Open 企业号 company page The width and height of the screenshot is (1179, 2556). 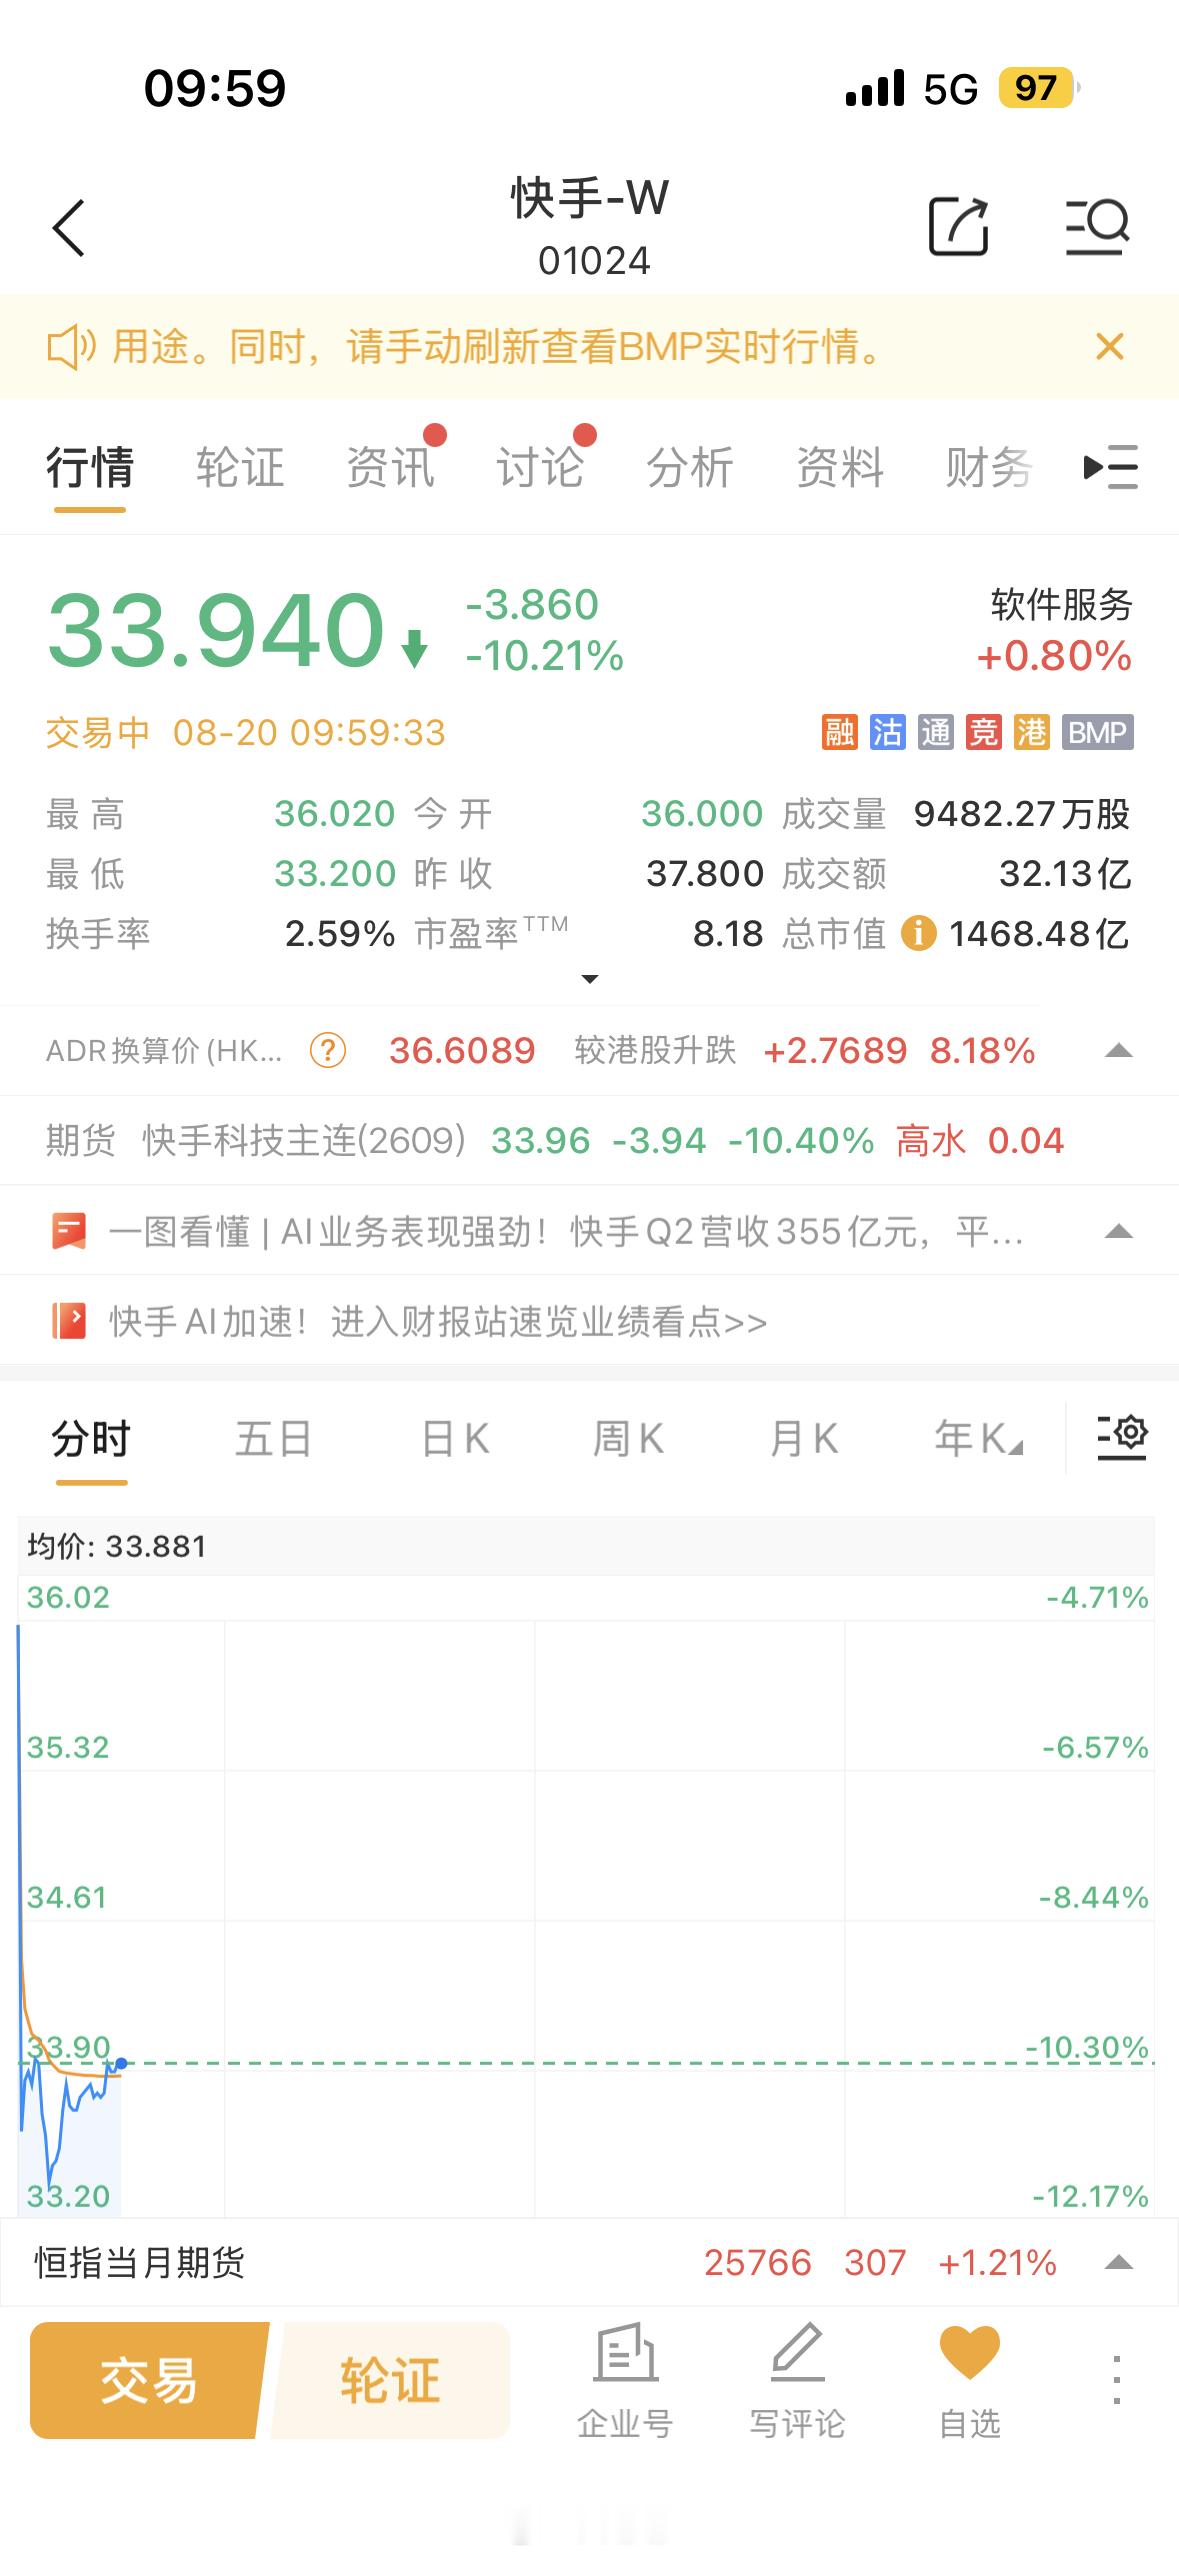point(625,2381)
